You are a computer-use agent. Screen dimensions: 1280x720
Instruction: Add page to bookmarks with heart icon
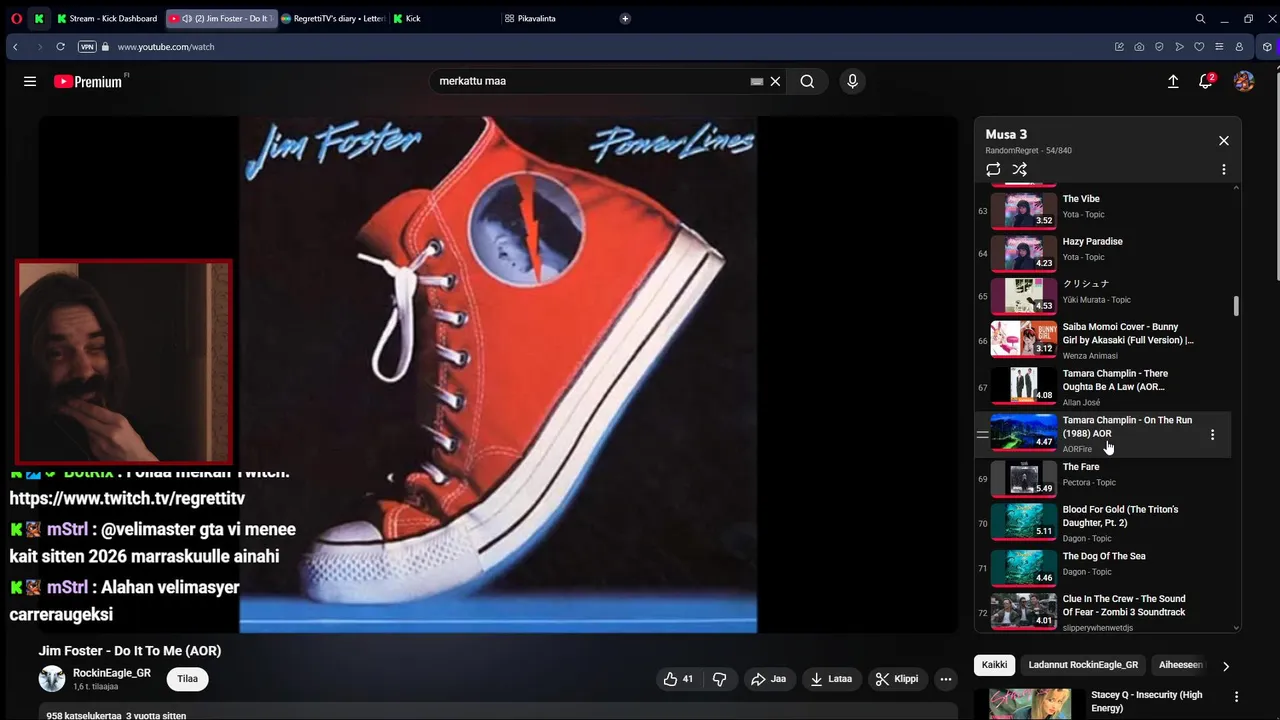[x=1199, y=47]
